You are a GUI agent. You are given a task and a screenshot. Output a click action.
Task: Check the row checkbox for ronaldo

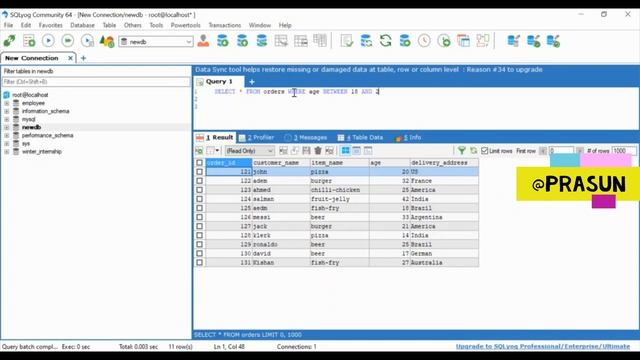click(199, 244)
